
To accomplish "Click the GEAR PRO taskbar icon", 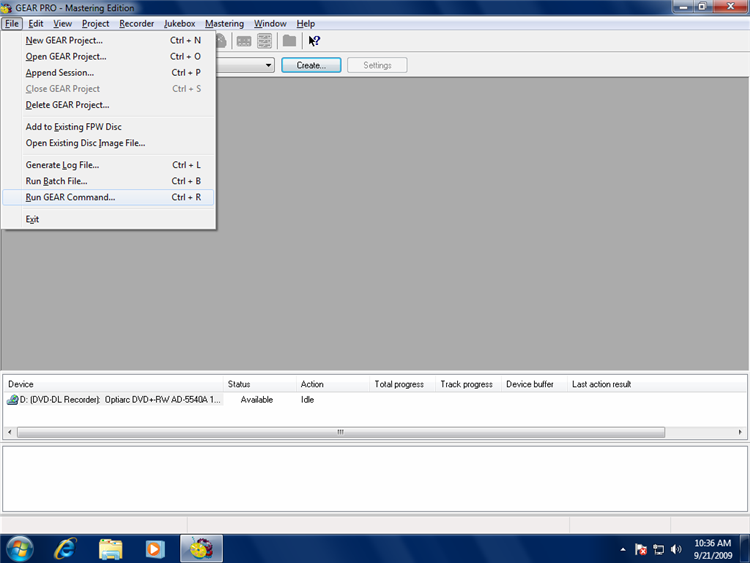I will click(201, 548).
